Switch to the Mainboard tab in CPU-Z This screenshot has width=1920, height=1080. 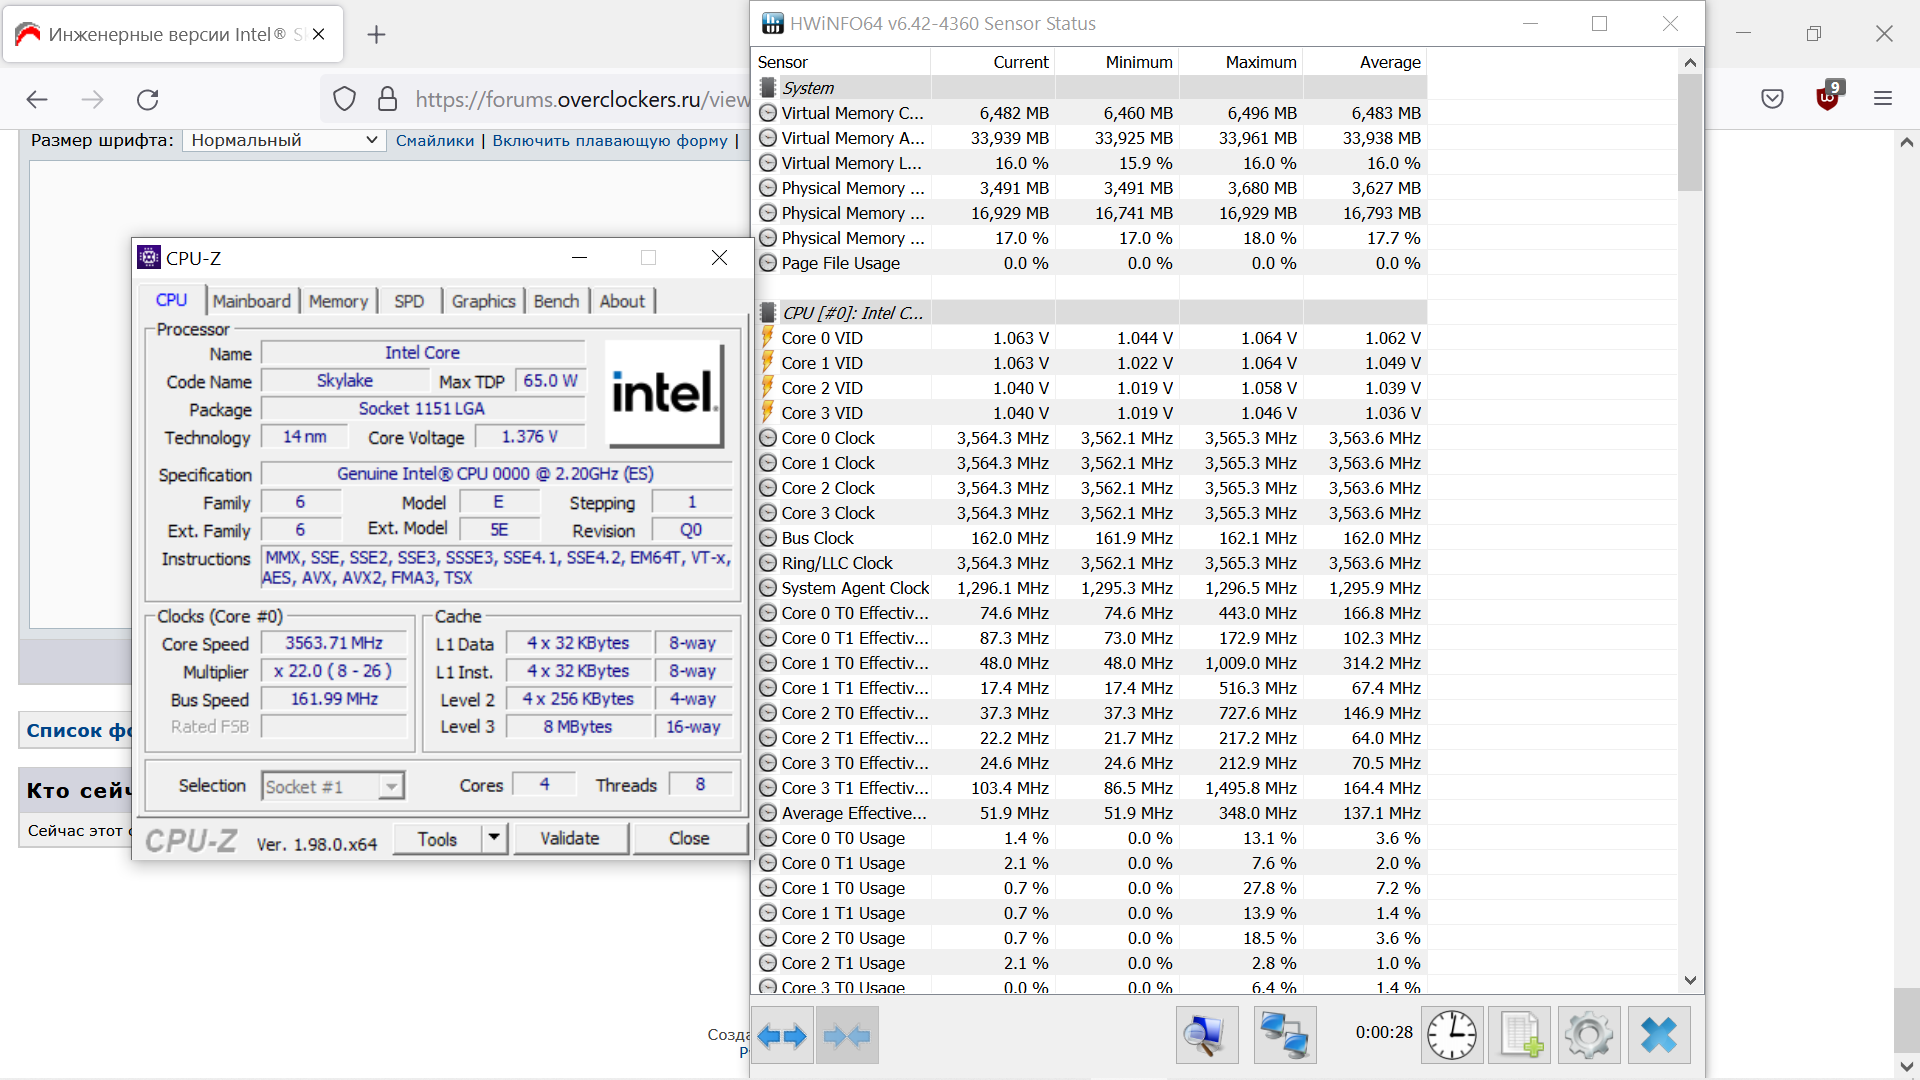click(251, 301)
